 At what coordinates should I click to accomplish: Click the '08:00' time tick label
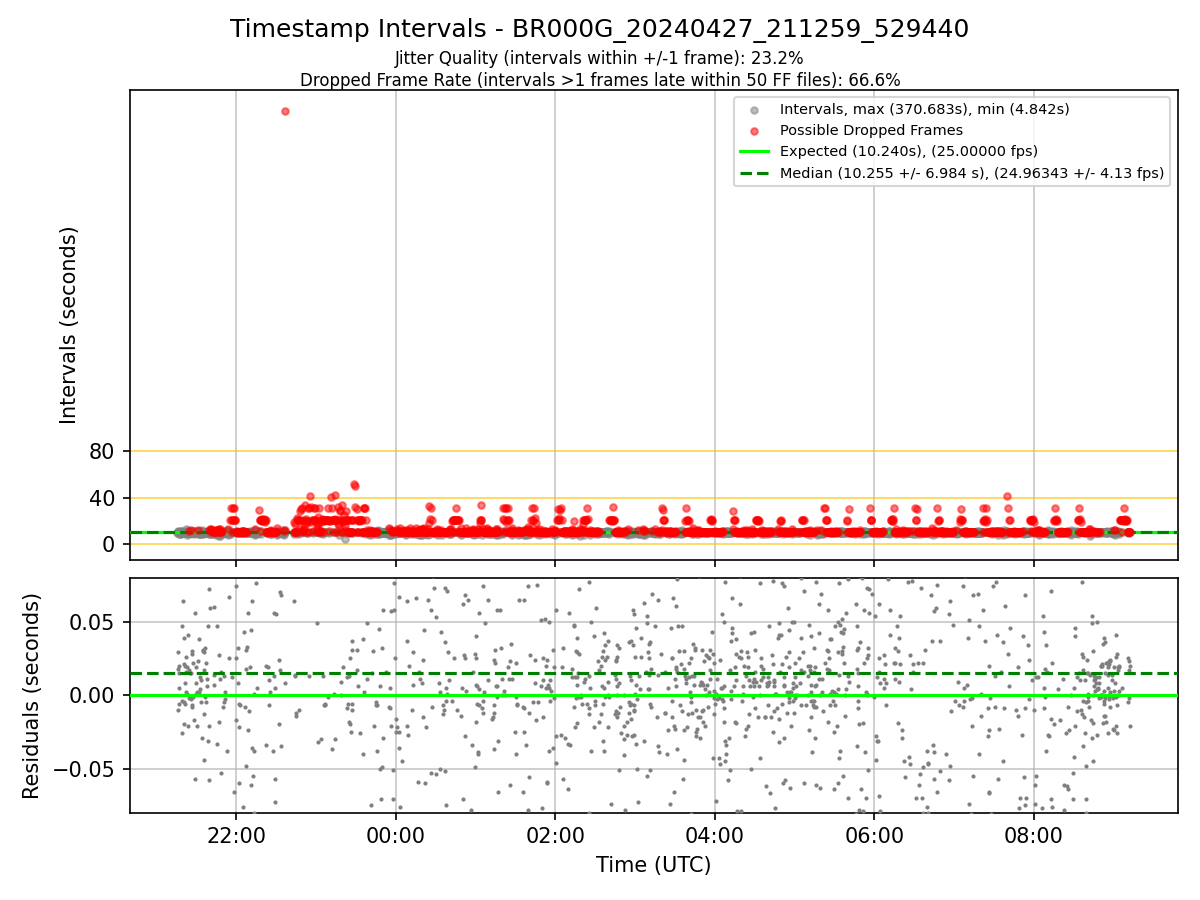pyautogui.click(x=1033, y=834)
